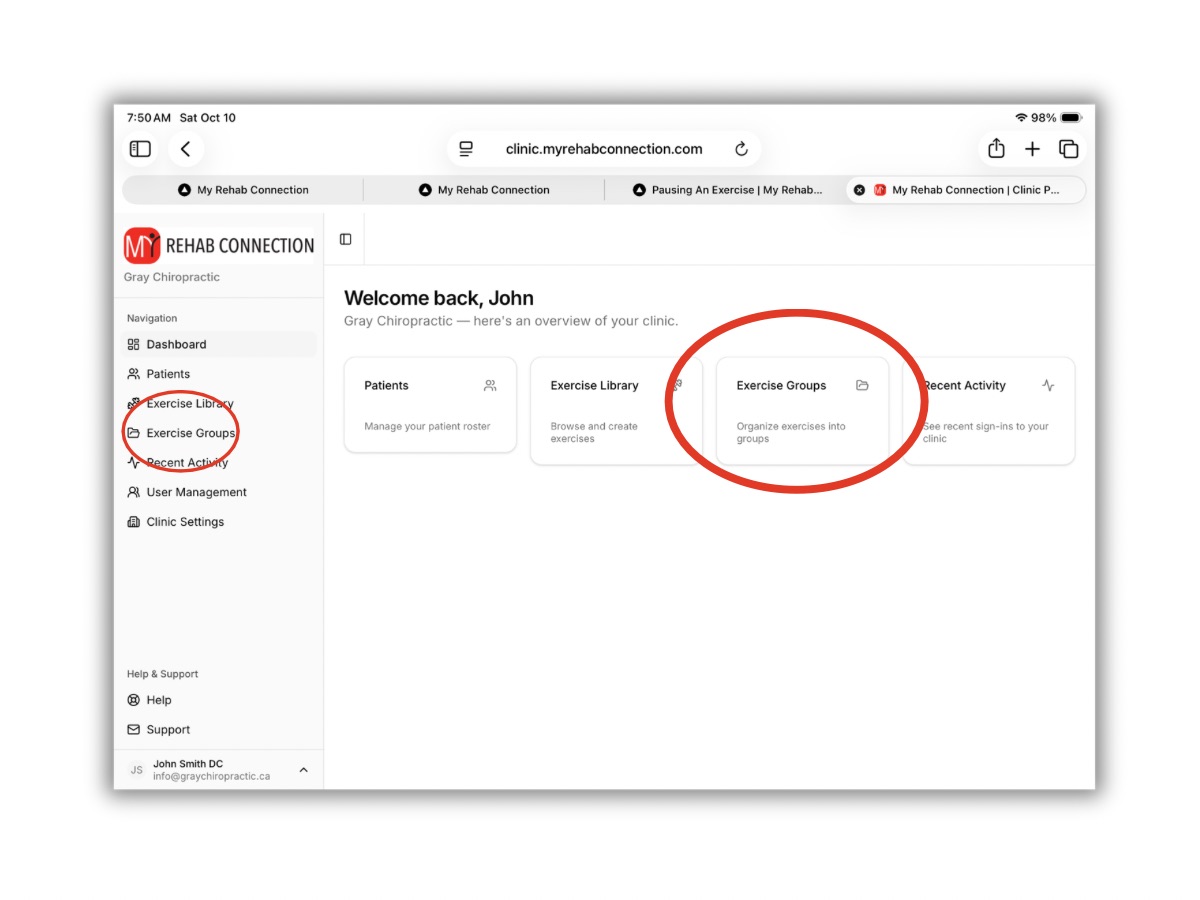Open Help link in sidebar
Viewport: 1200px width, 900px height.
click(x=218, y=700)
